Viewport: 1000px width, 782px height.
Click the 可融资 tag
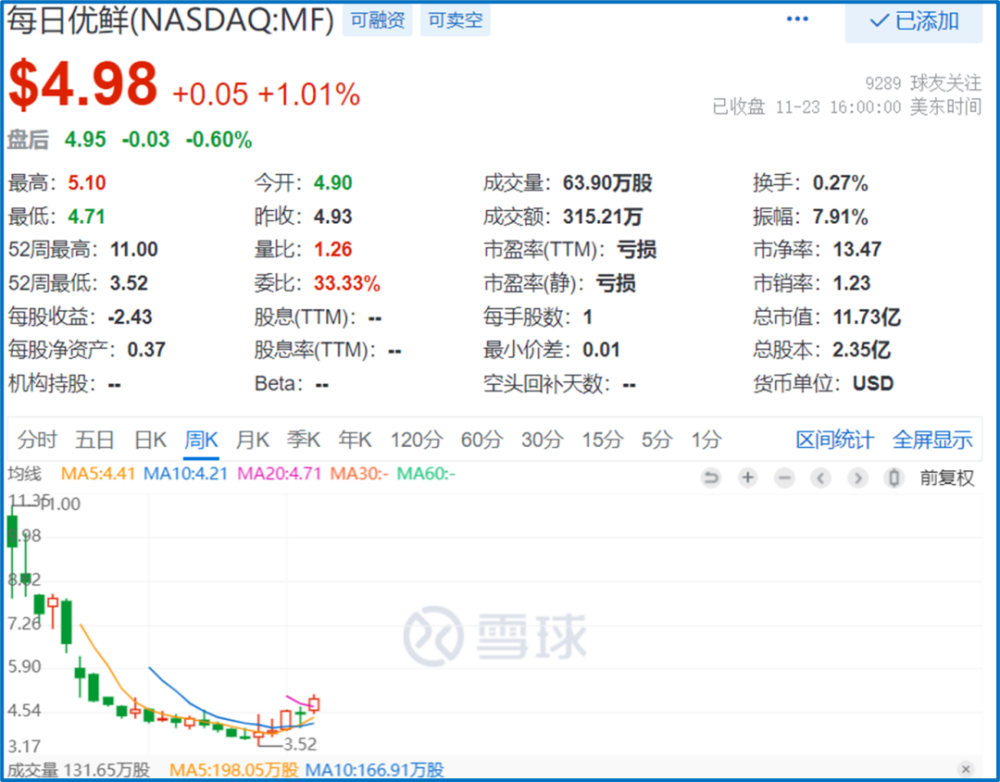pos(378,20)
